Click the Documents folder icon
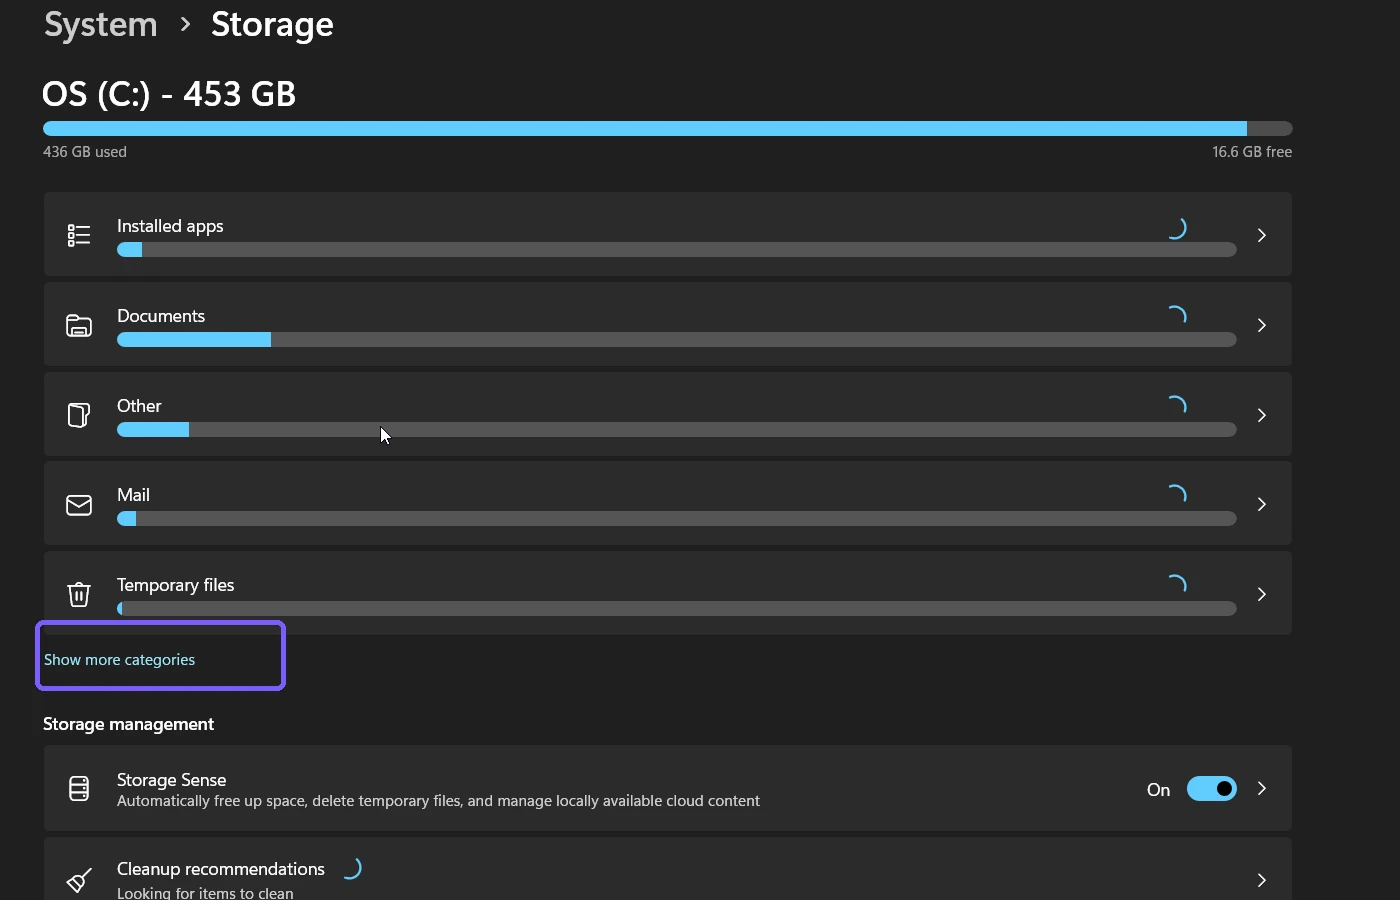 pyautogui.click(x=79, y=325)
